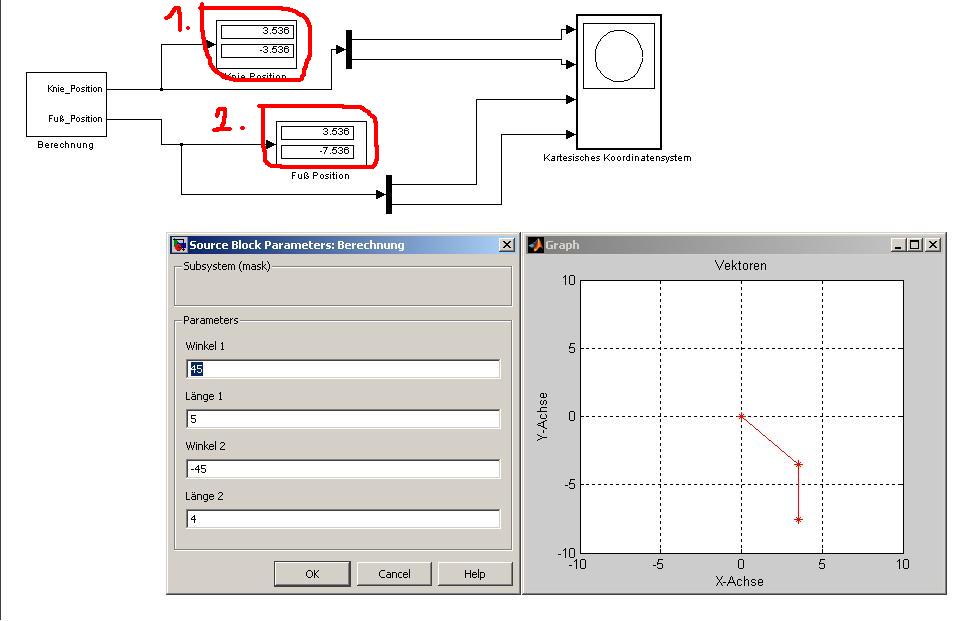Close the Source Block Parameters dialog
This screenshot has width=970, height=621.
[x=506, y=245]
